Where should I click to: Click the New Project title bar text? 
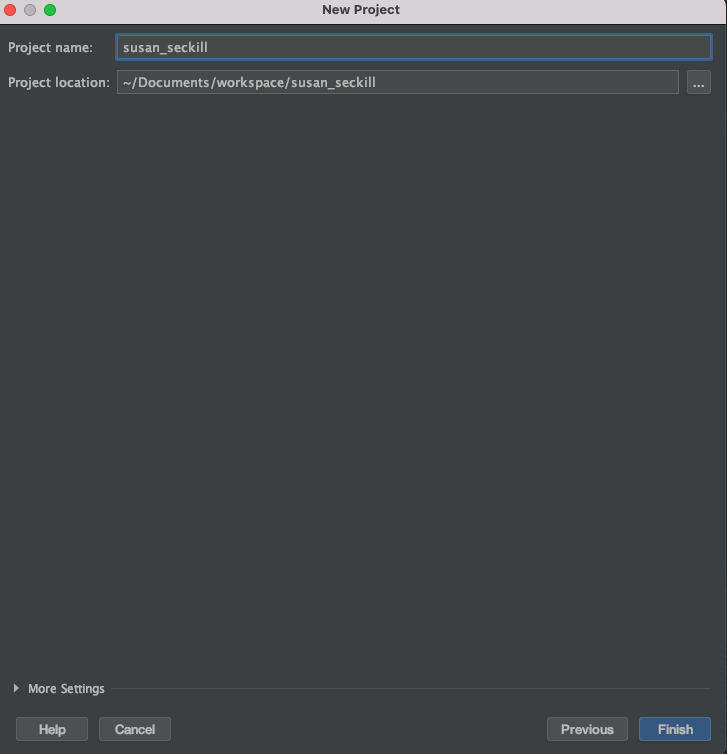(x=361, y=10)
